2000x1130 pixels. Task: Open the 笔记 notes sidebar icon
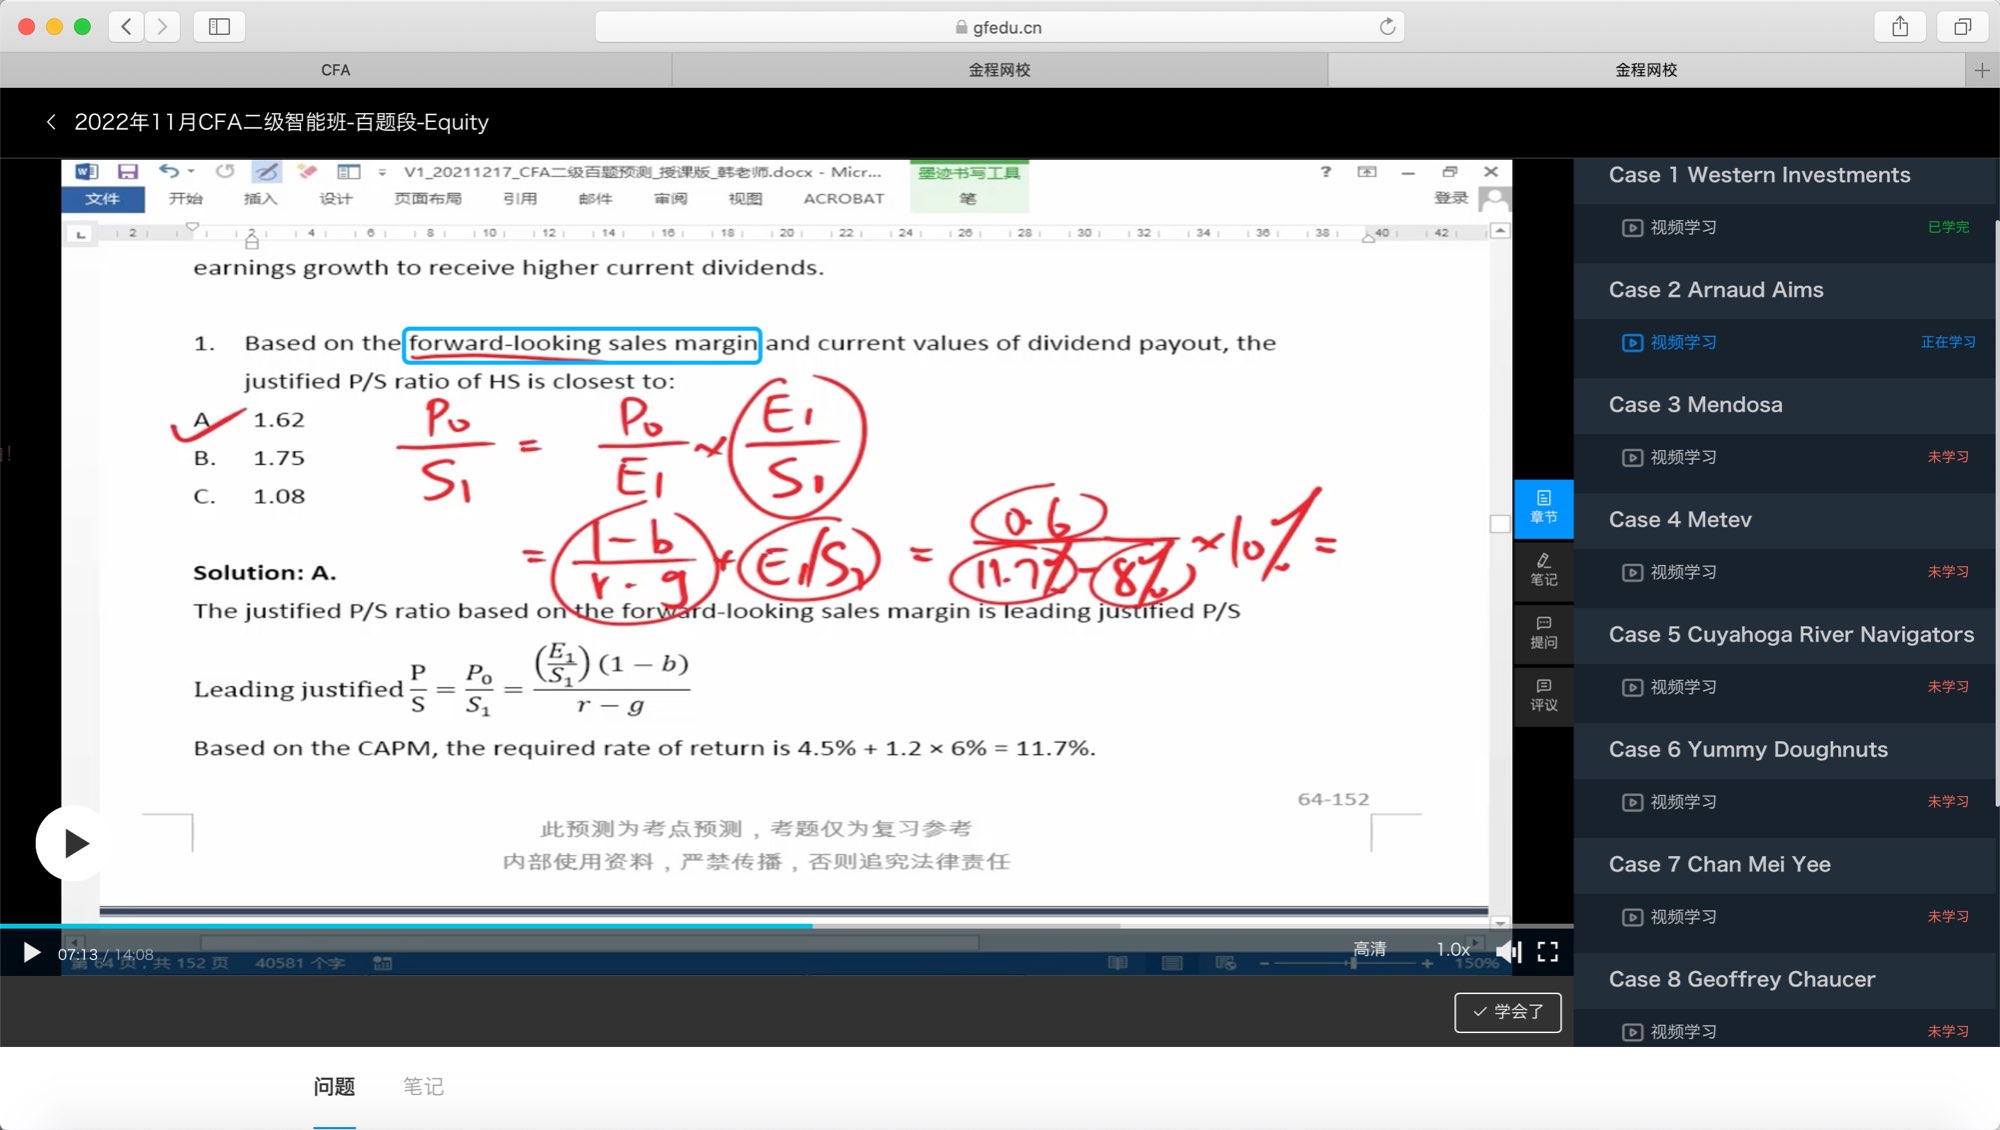click(1543, 570)
